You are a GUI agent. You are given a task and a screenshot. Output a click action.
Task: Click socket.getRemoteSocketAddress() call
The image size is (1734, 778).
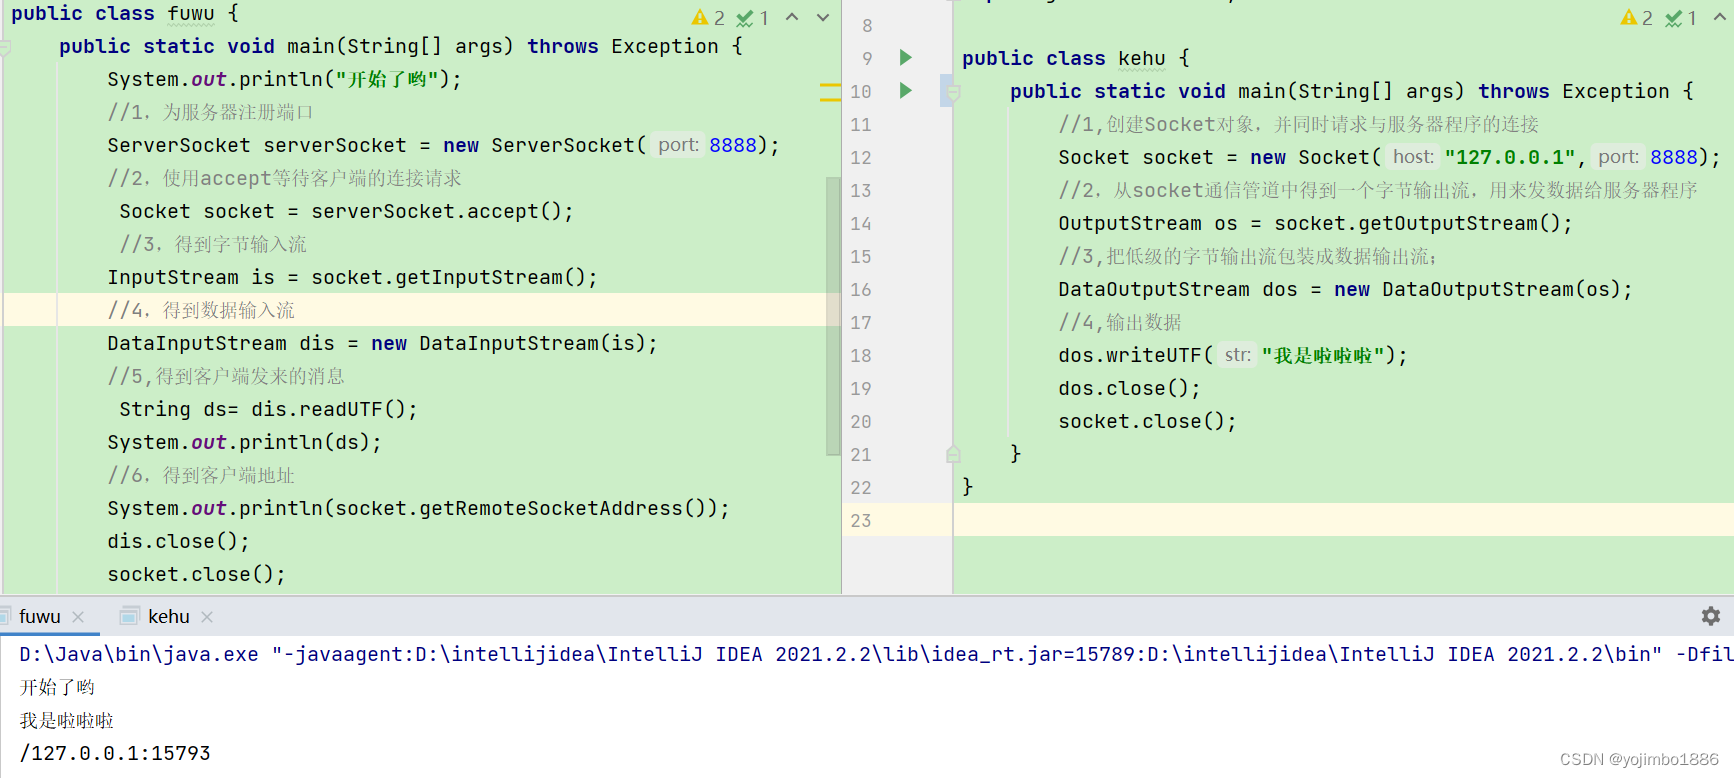click(520, 508)
